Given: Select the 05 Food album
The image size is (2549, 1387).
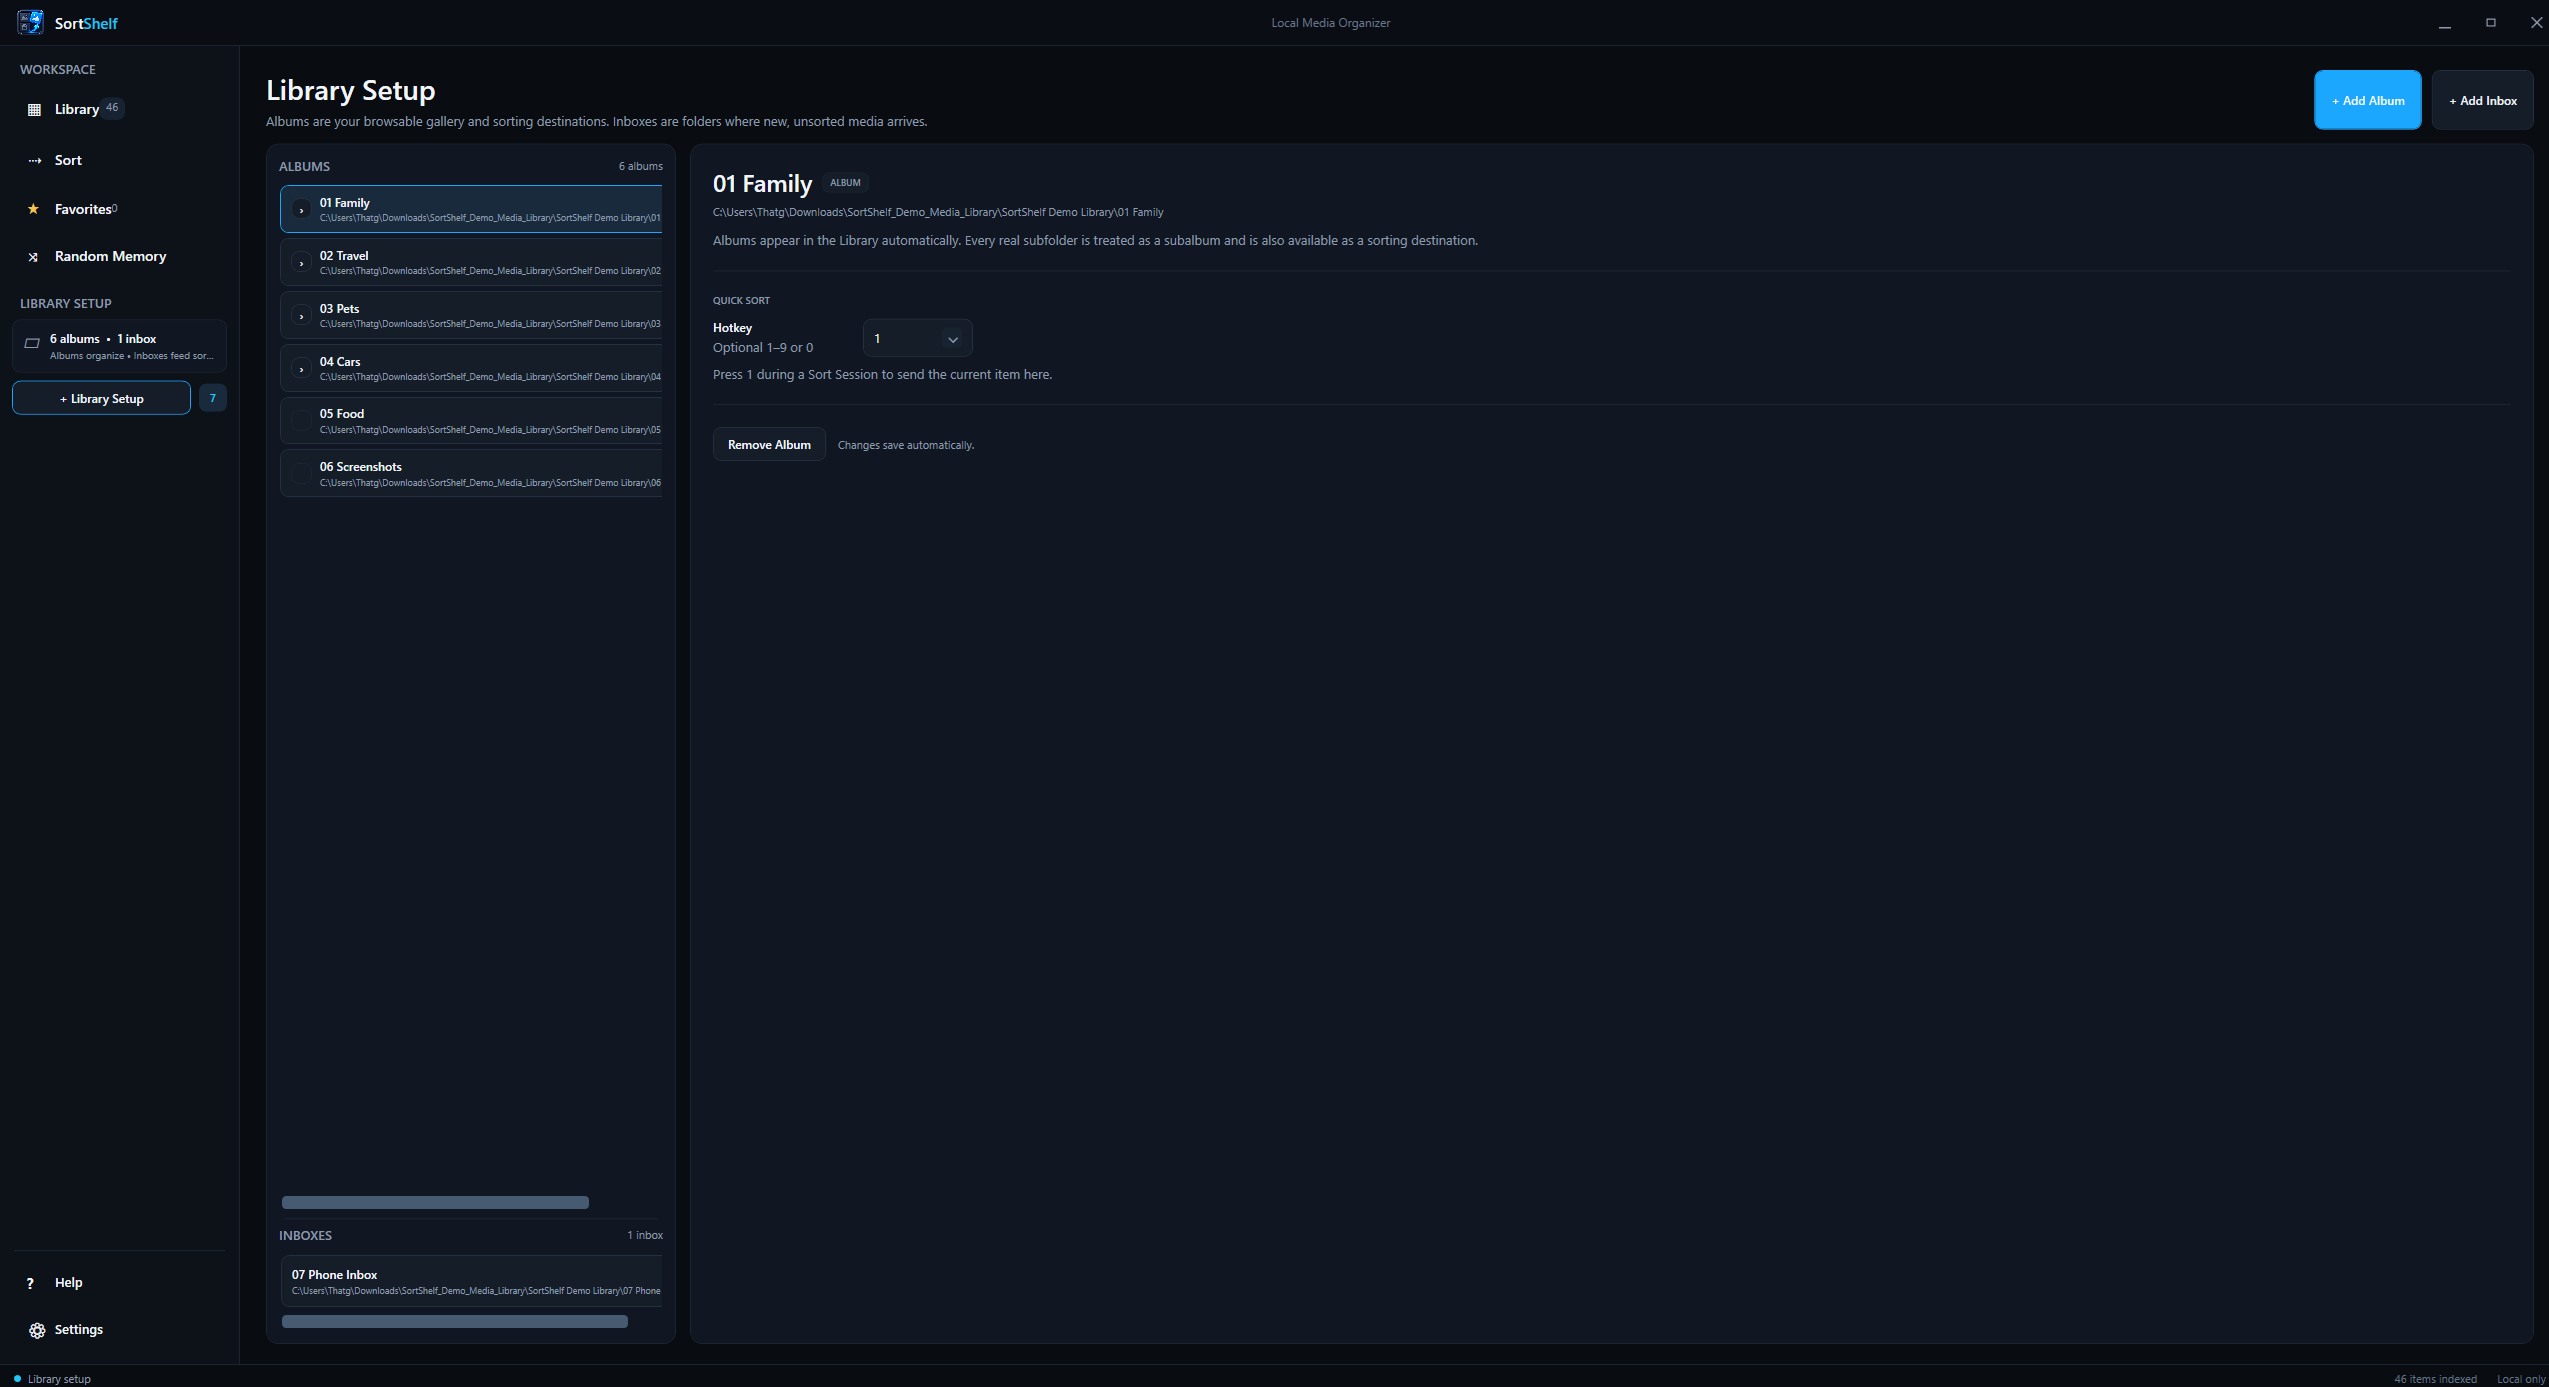Looking at the screenshot, I should (x=471, y=421).
